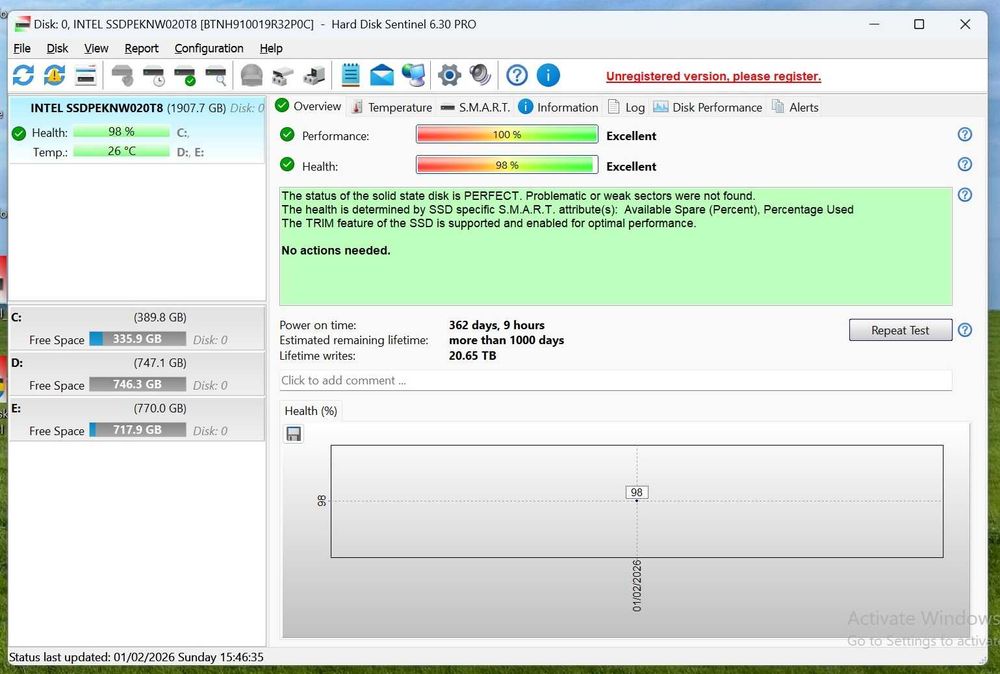1000x674 pixels.
Task: Click the computer and disks toolbar icon
Action: (314, 75)
